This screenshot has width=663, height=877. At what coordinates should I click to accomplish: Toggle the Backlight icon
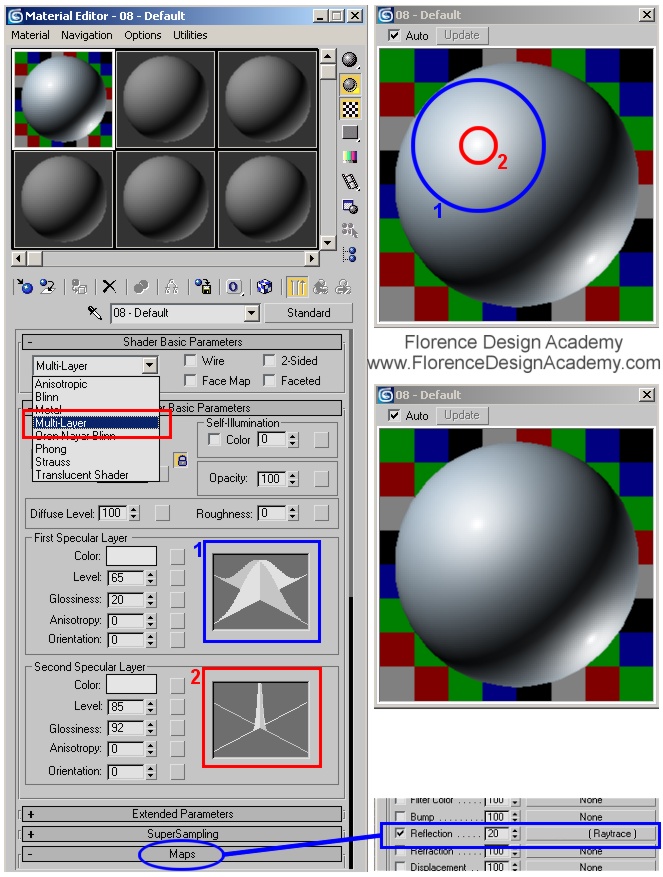pos(350,84)
